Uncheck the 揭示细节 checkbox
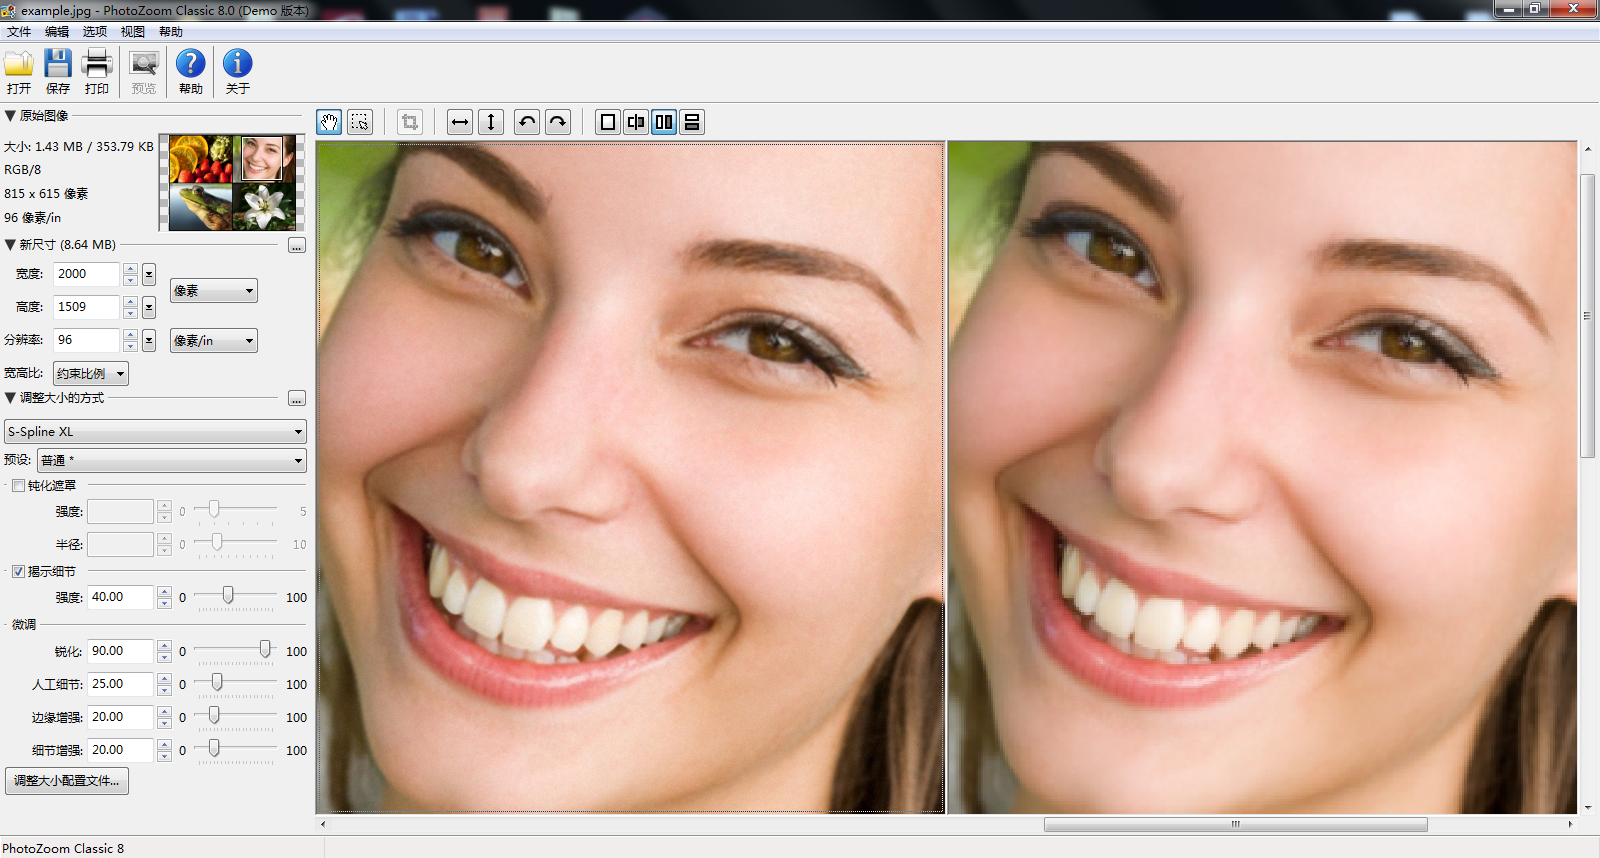 [x=18, y=572]
